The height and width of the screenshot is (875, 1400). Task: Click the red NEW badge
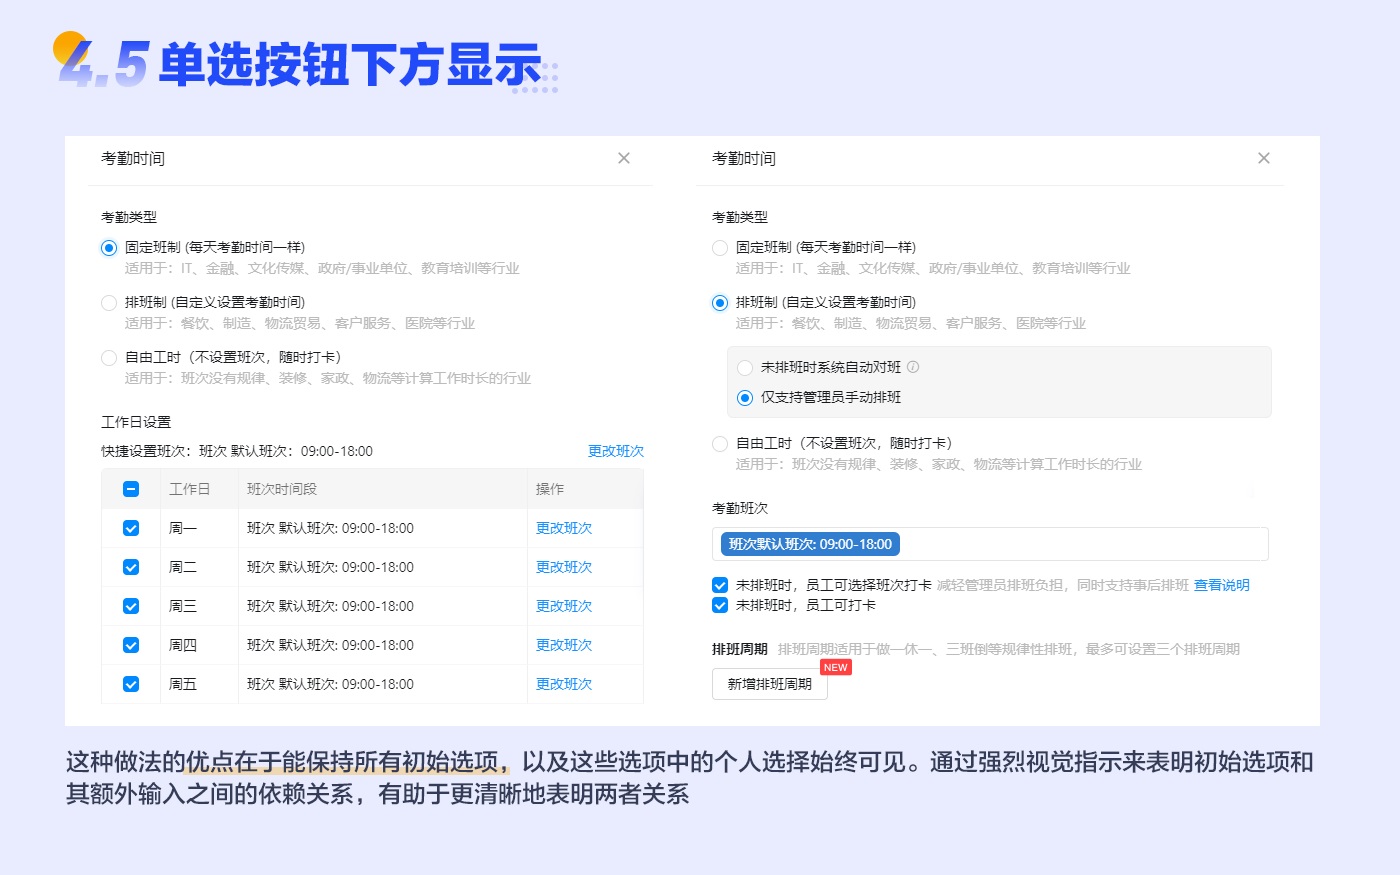836,667
